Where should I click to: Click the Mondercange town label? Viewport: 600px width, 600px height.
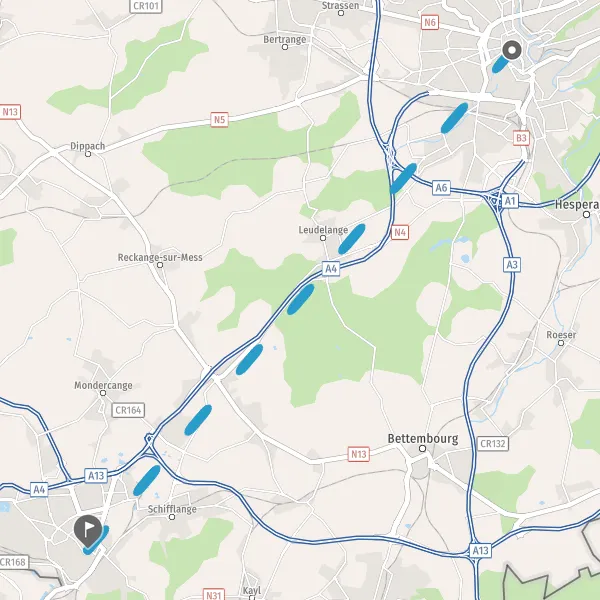[x=103, y=385]
